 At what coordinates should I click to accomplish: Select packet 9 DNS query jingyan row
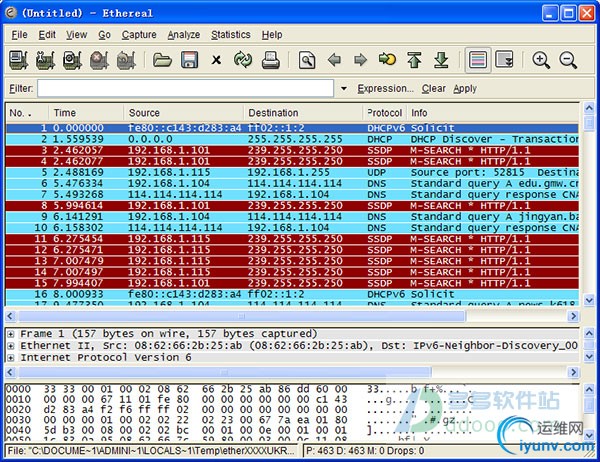tap(292, 217)
